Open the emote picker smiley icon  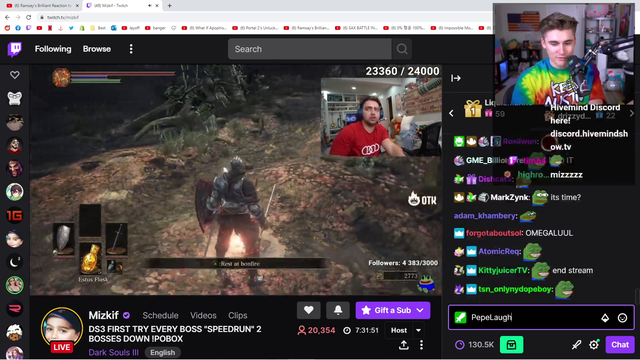[x=622, y=318]
